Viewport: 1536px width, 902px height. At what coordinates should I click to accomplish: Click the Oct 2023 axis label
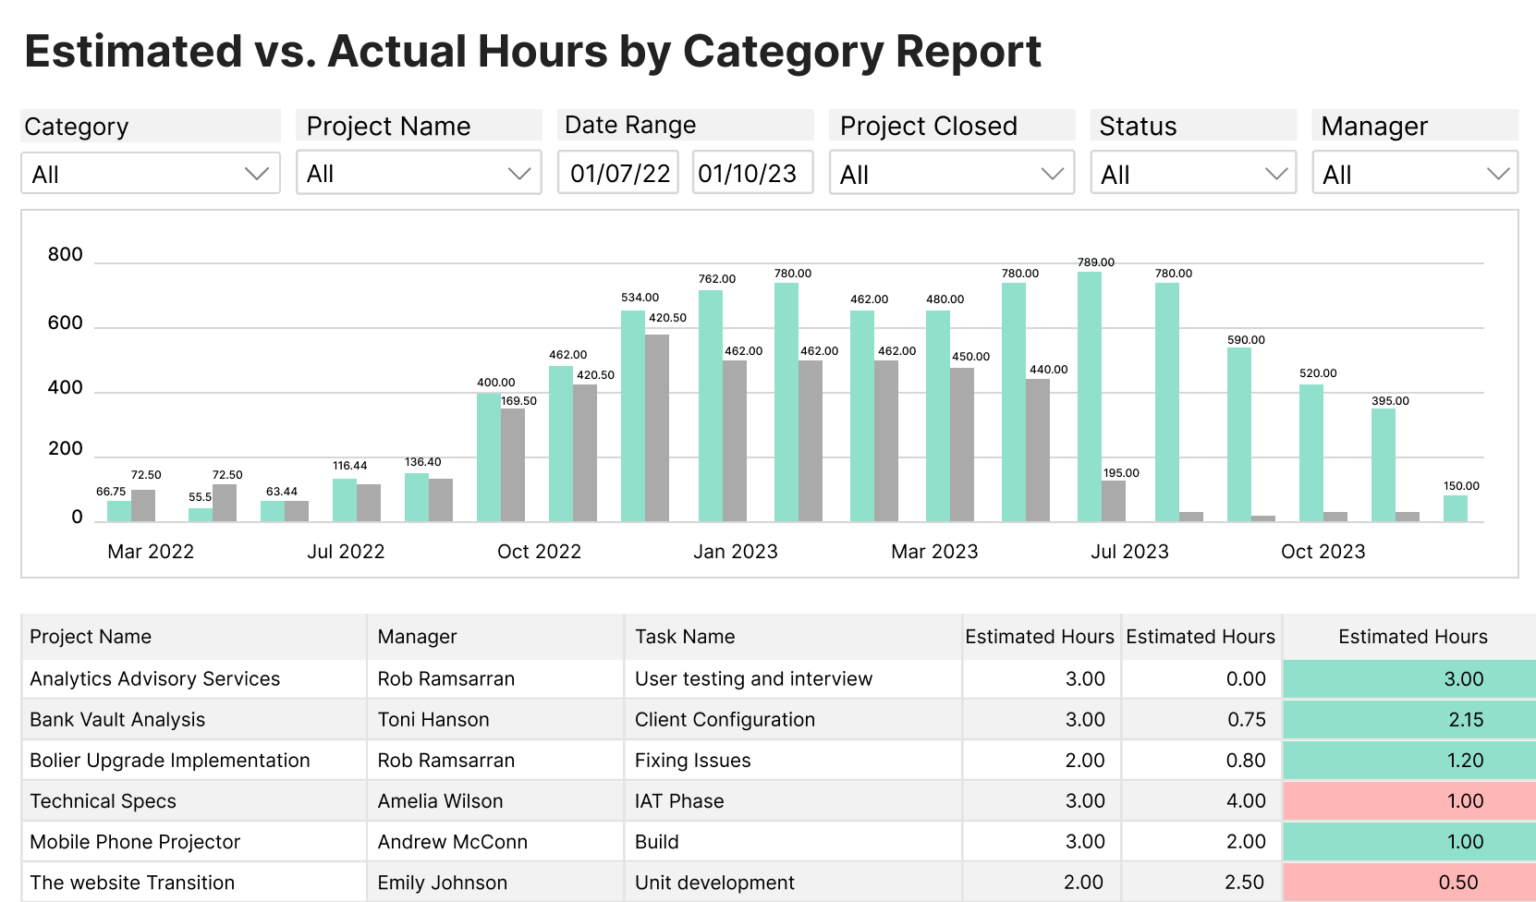click(1323, 551)
